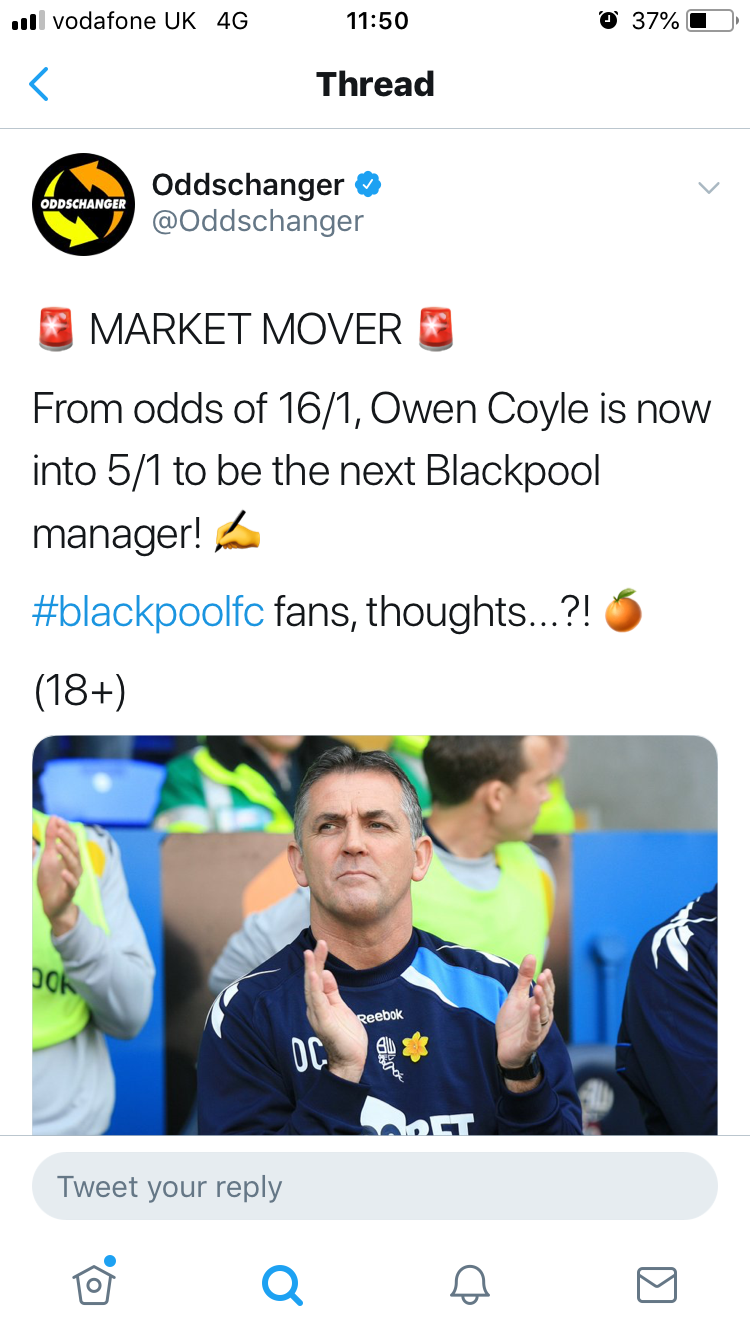
Task: Open the Oddschanger profile avatar
Action: (x=83, y=204)
